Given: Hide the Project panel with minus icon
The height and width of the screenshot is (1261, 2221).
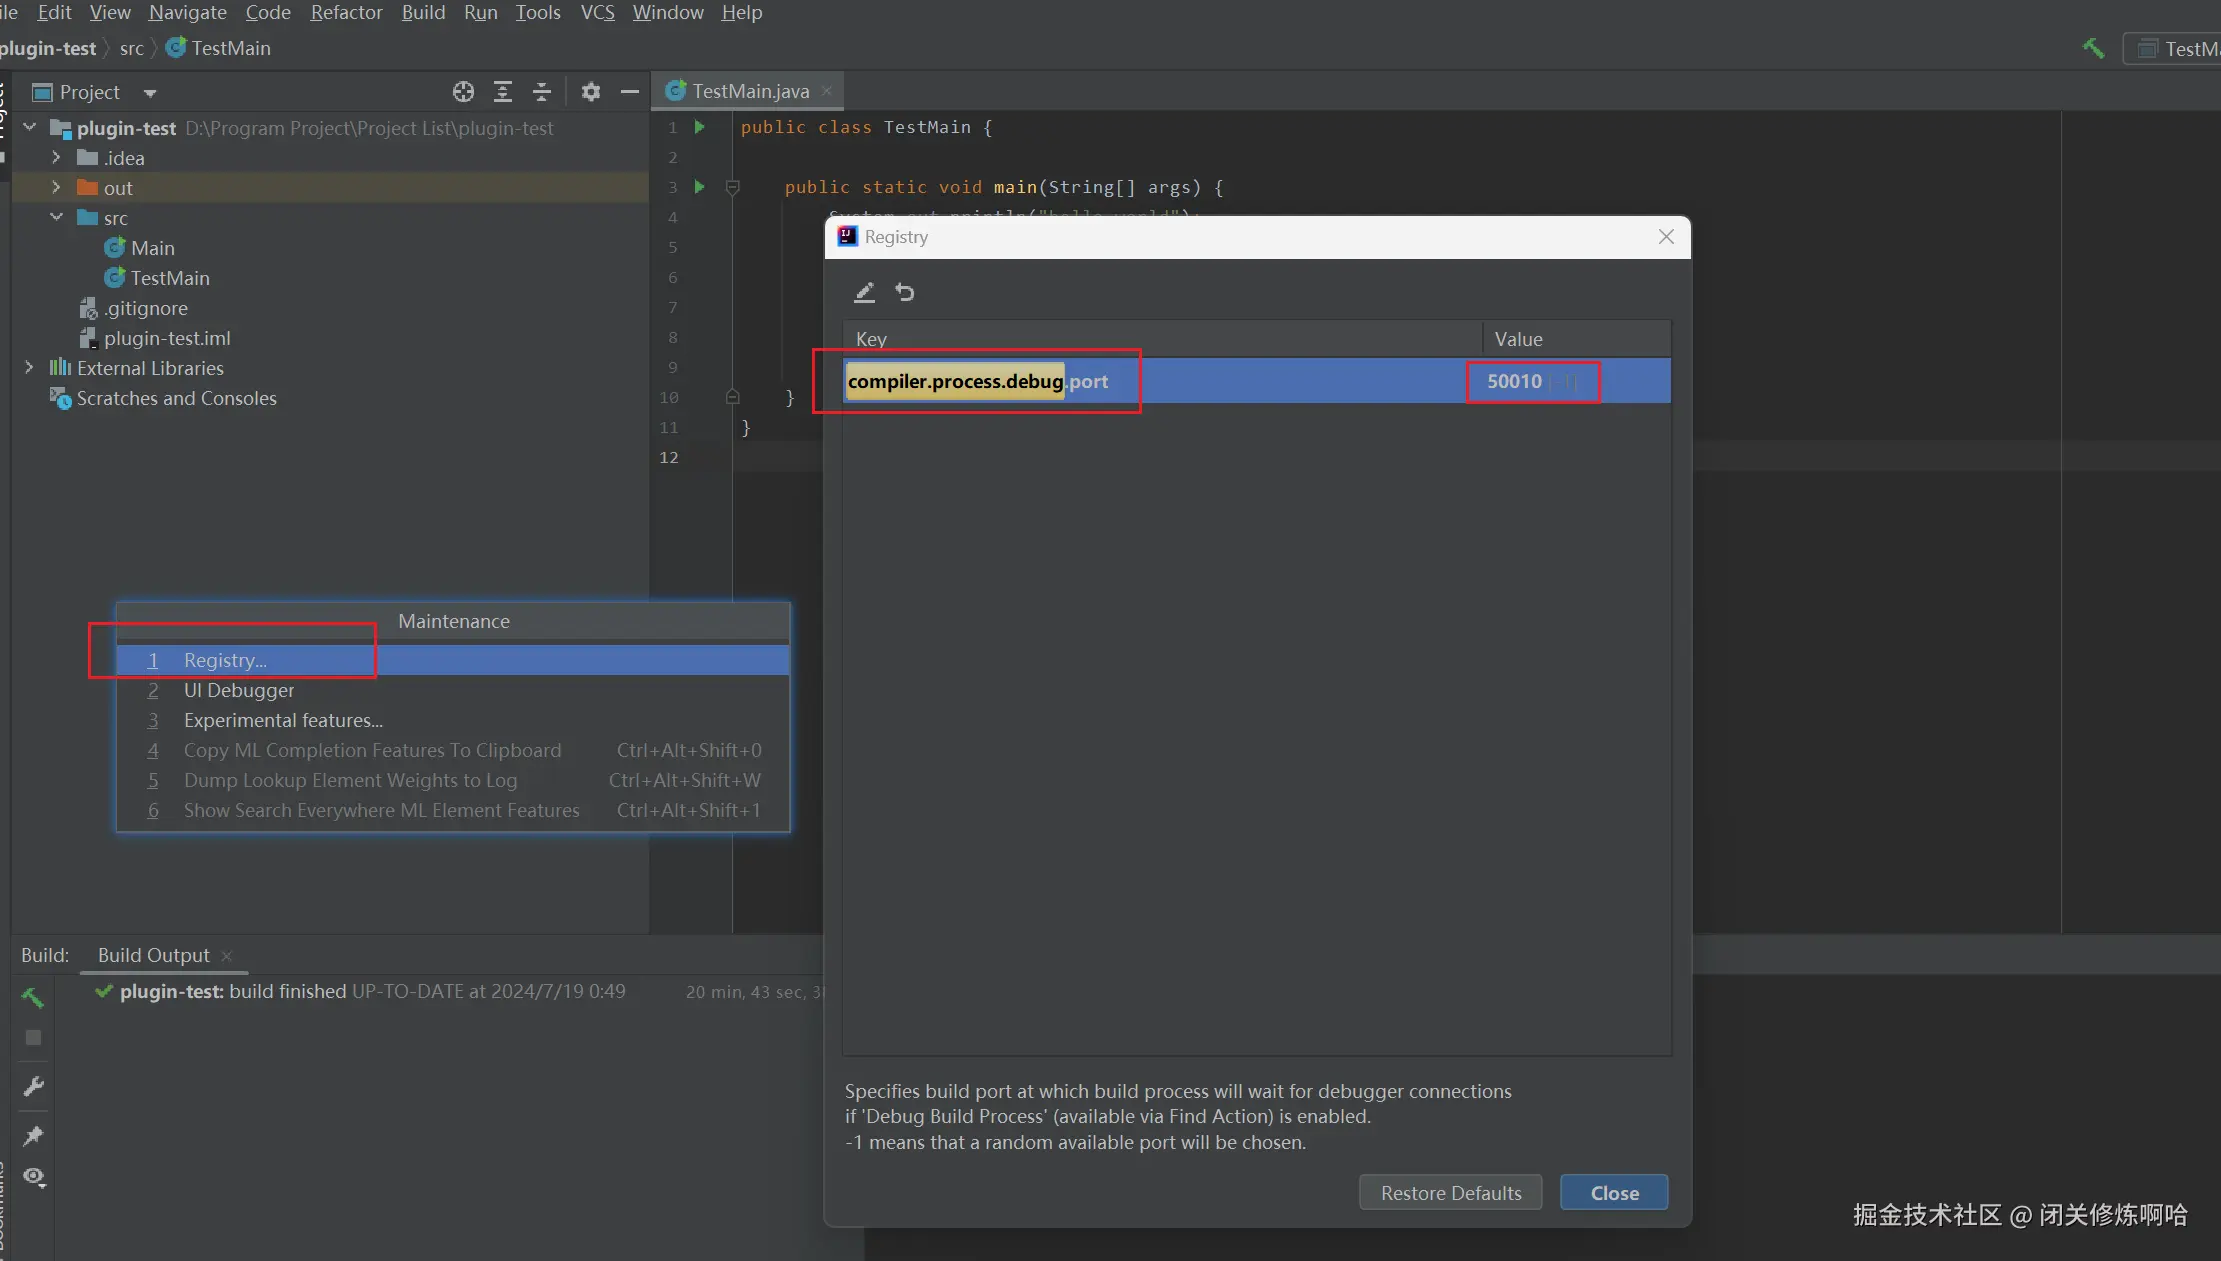Looking at the screenshot, I should [x=629, y=92].
